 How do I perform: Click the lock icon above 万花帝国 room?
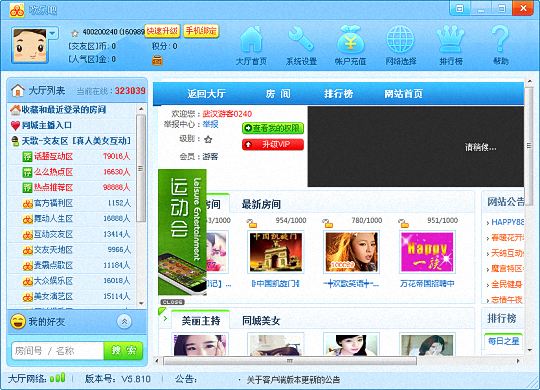click(x=403, y=223)
